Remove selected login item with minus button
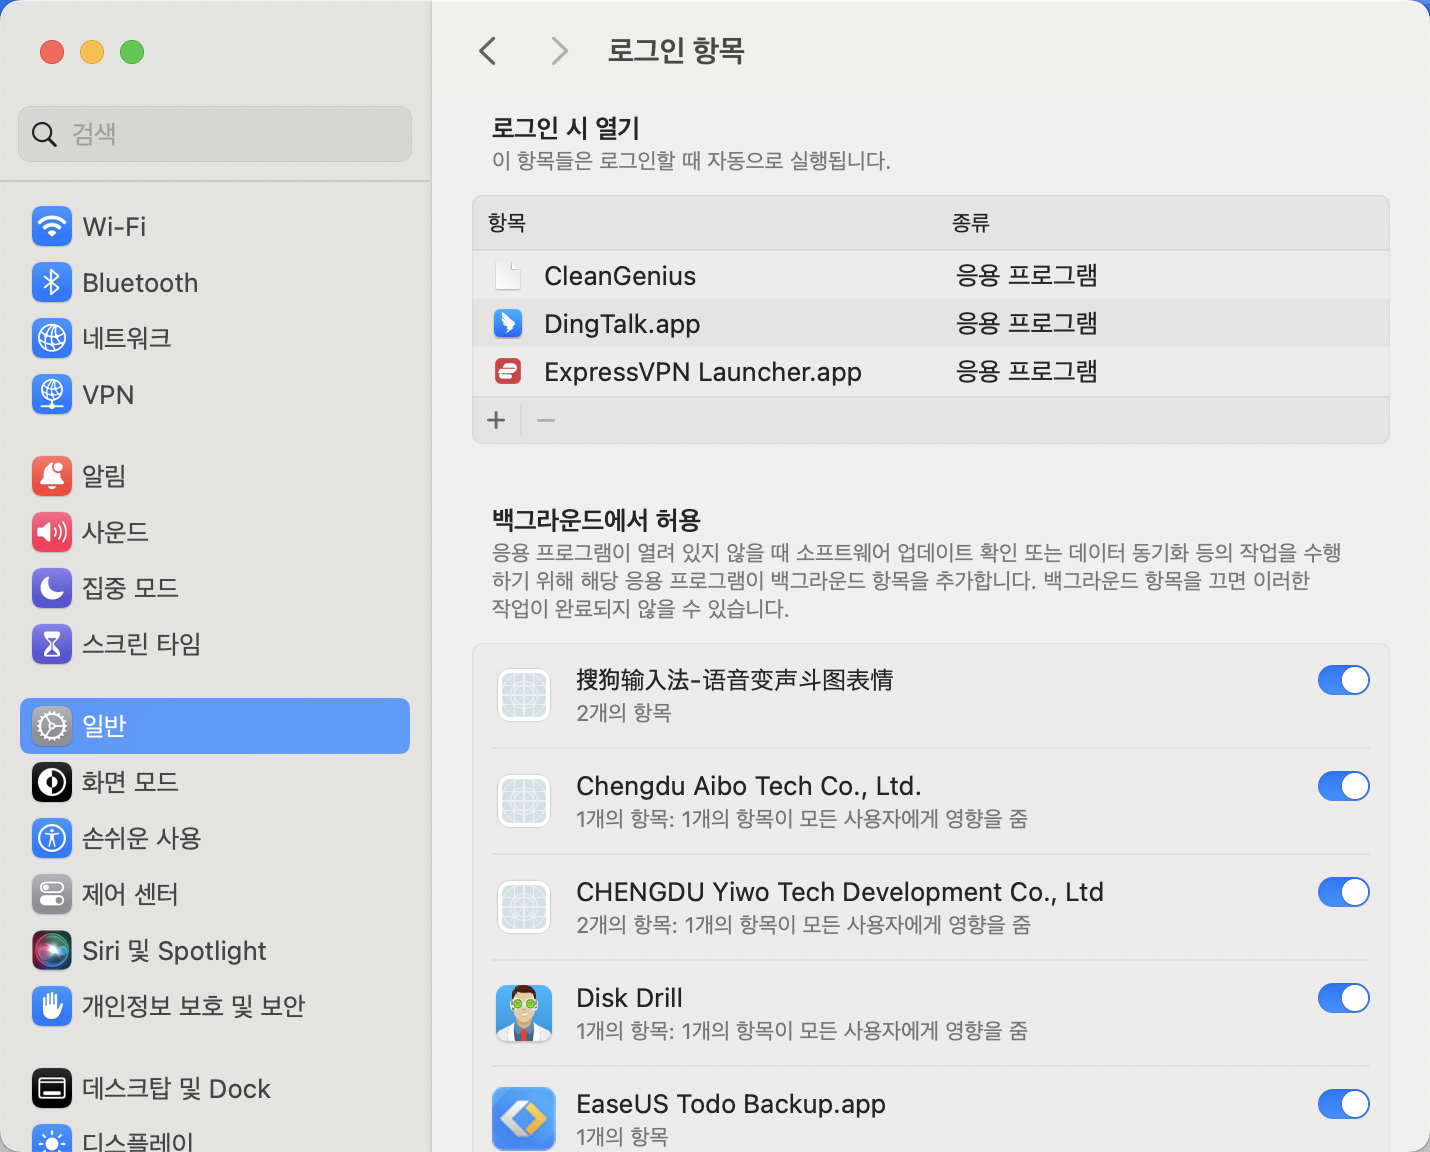The width and height of the screenshot is (1430, 1152). [x=546, y=420]
